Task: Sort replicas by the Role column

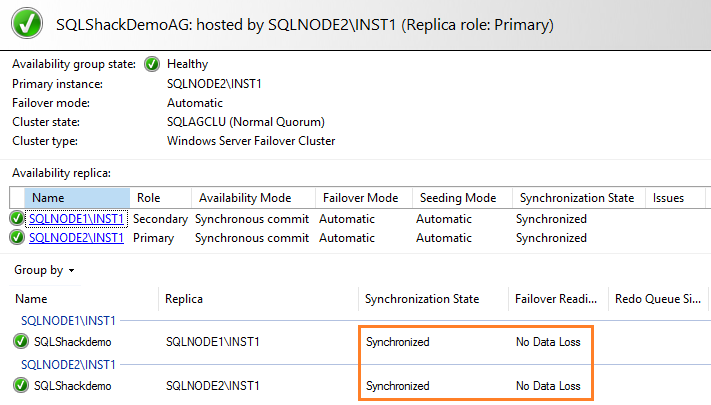Action: pyautogui.click(x=148, y=198)
